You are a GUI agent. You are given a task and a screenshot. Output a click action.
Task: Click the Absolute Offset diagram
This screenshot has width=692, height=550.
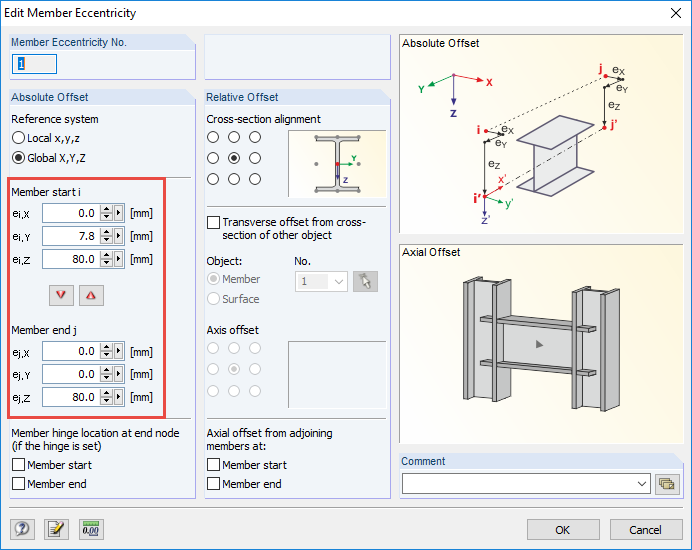click(x=542, y=134)
